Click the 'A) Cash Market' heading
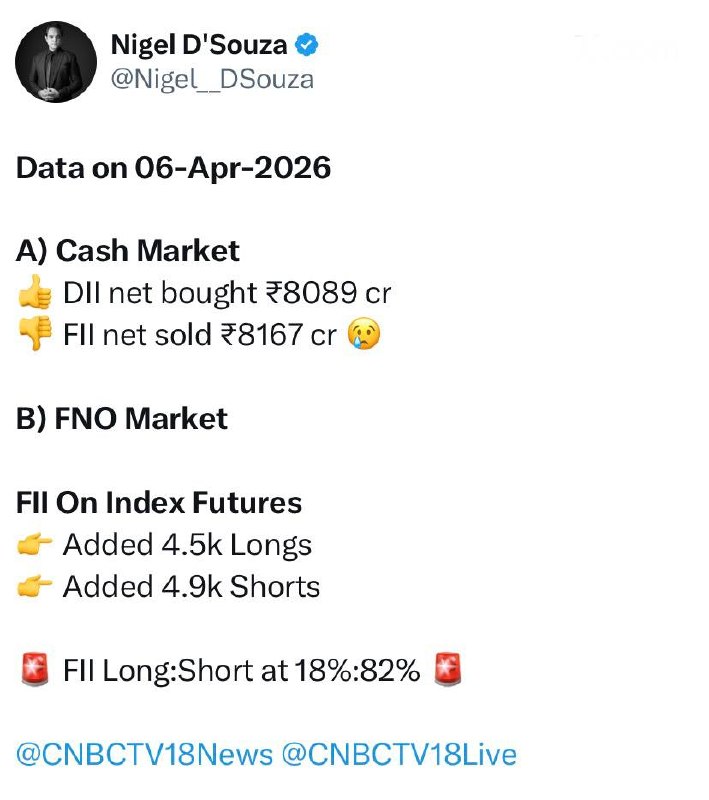This screenshot has width=709, height=800. click(128, 251)
